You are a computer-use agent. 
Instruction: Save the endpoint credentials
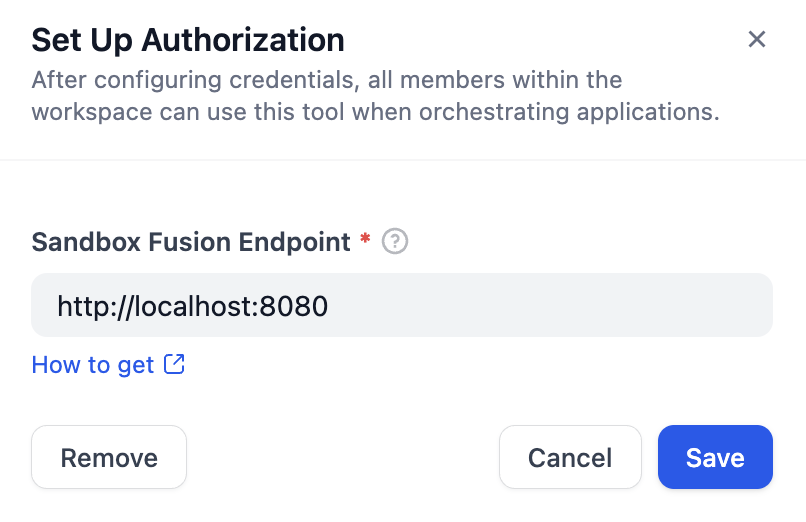click(715, 457)
